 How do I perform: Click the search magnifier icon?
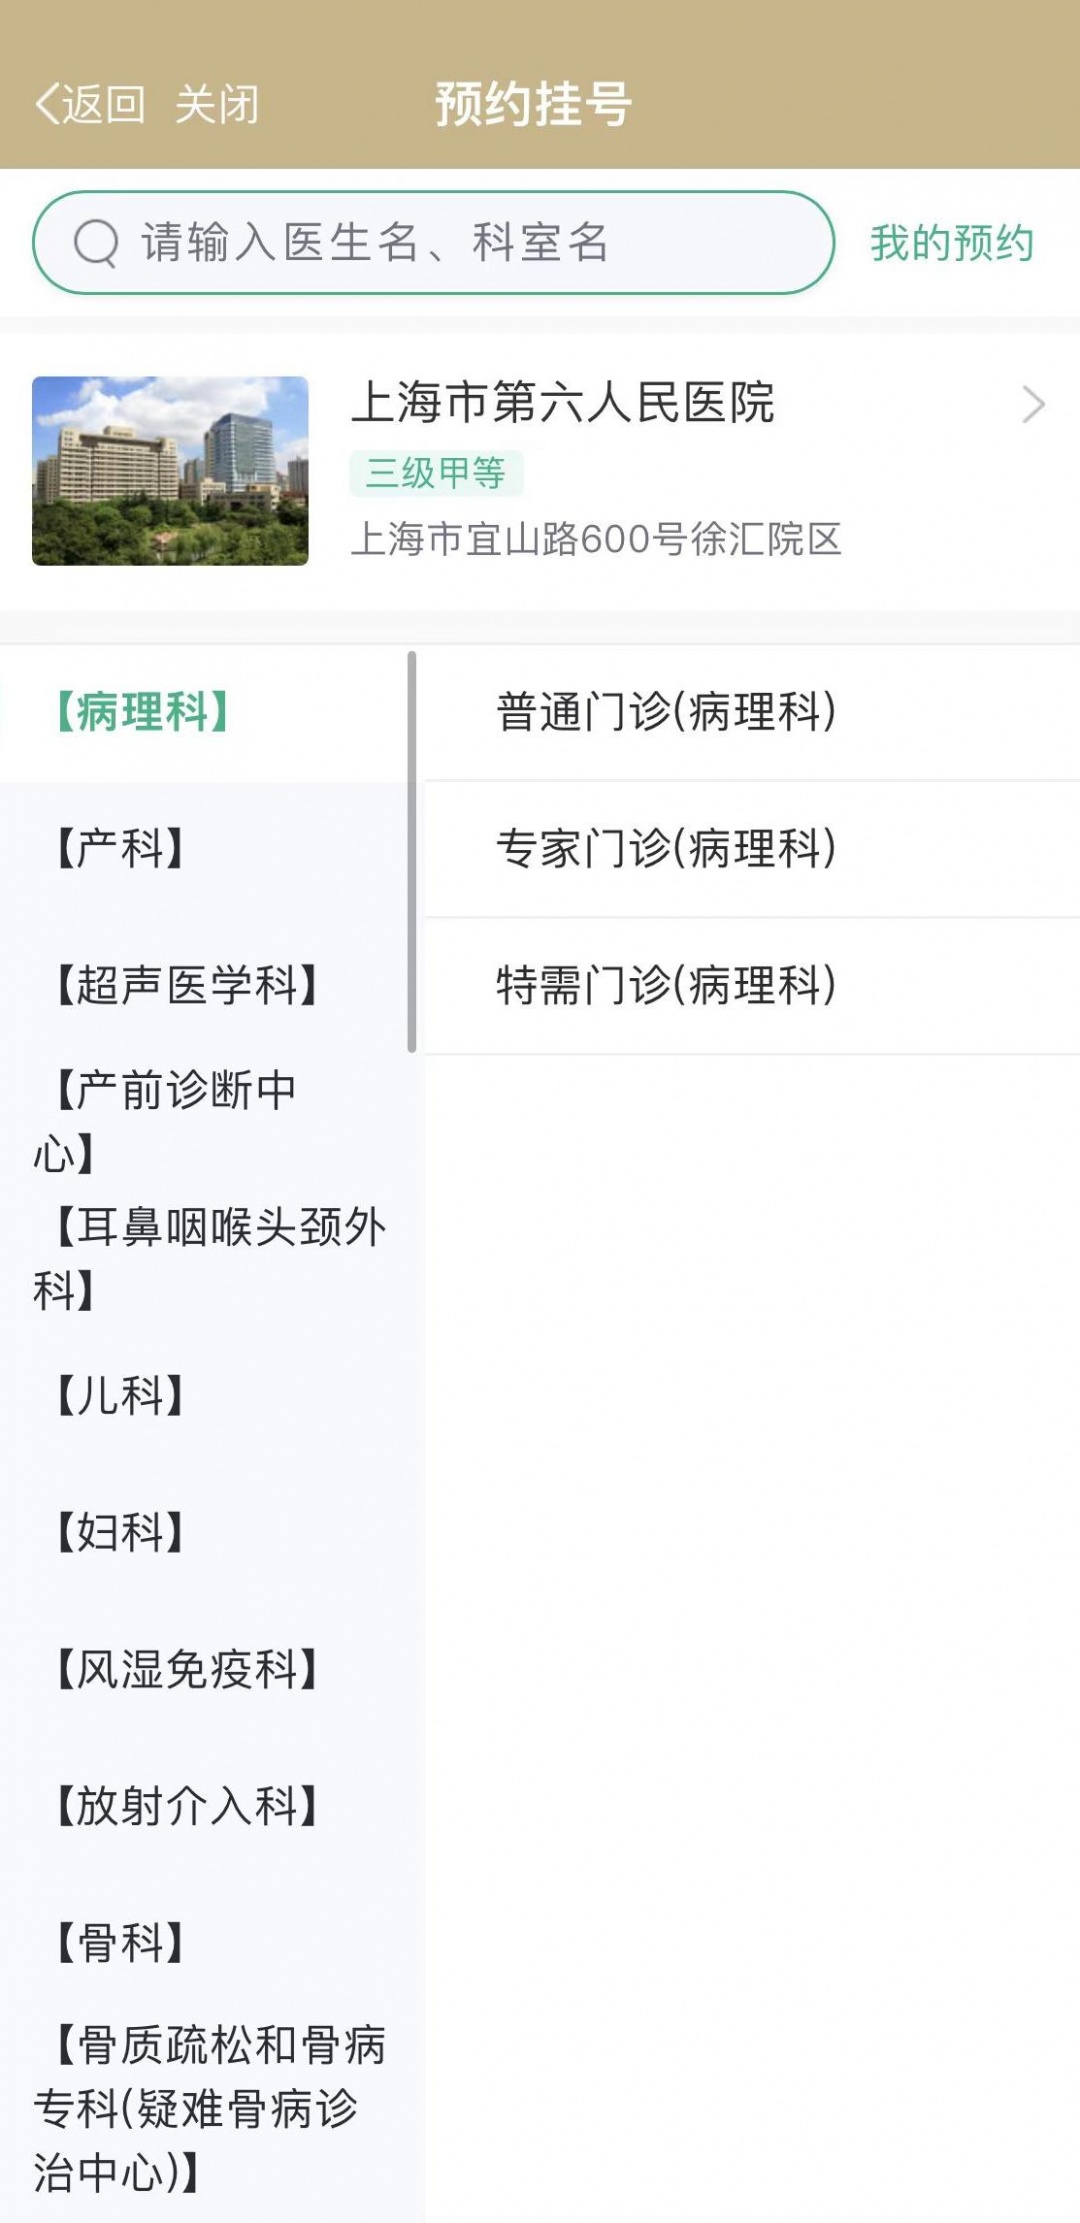pyautogui.click(x=96, y=243)
